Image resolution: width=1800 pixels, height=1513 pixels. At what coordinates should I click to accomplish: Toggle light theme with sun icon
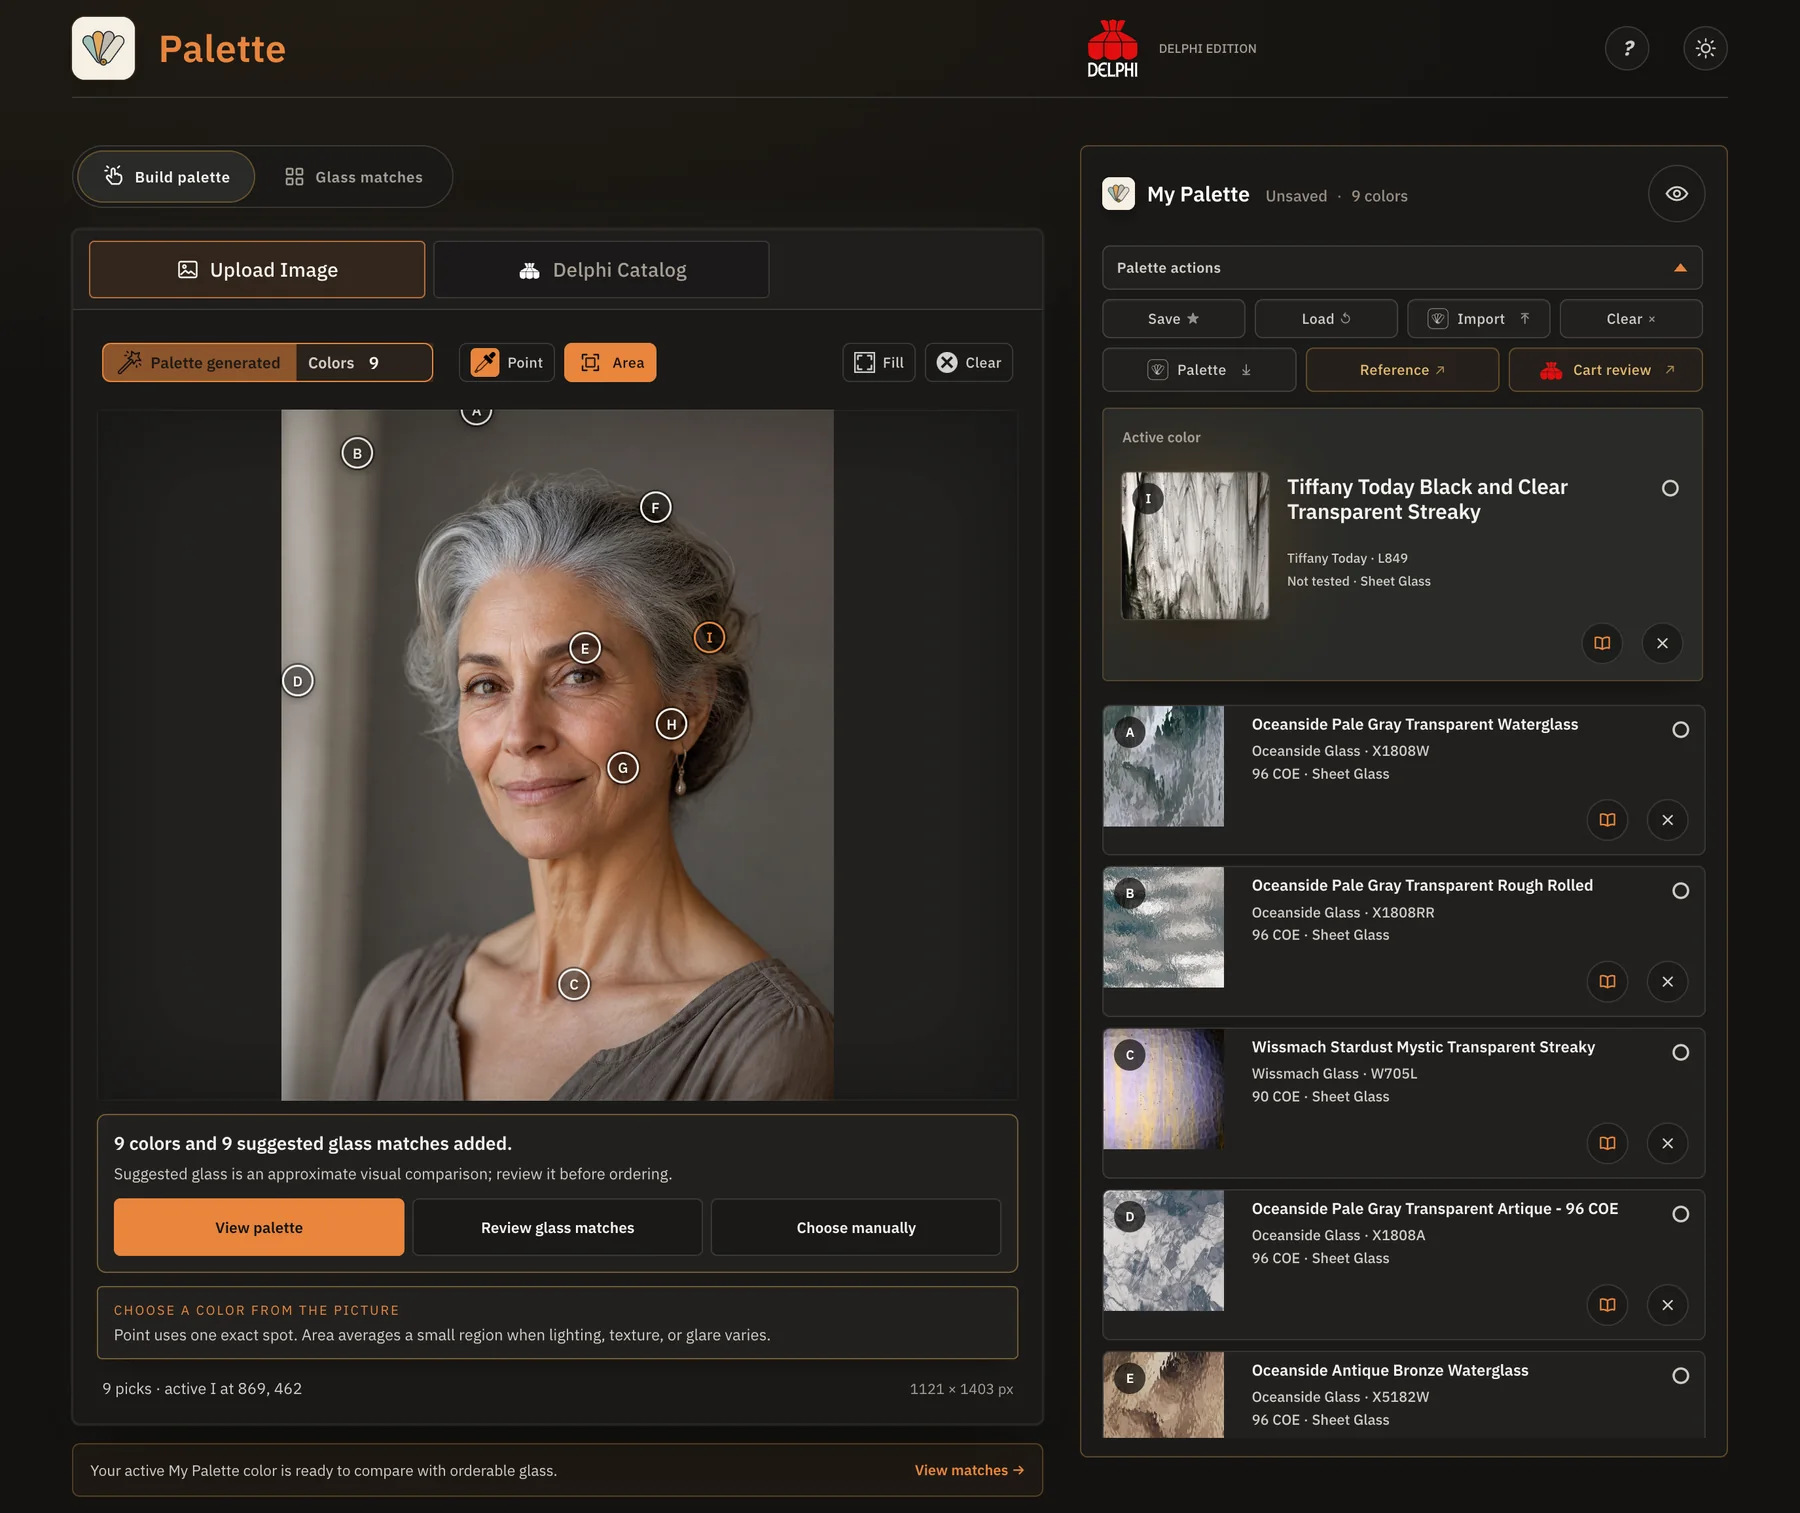tap(1705, 48)
